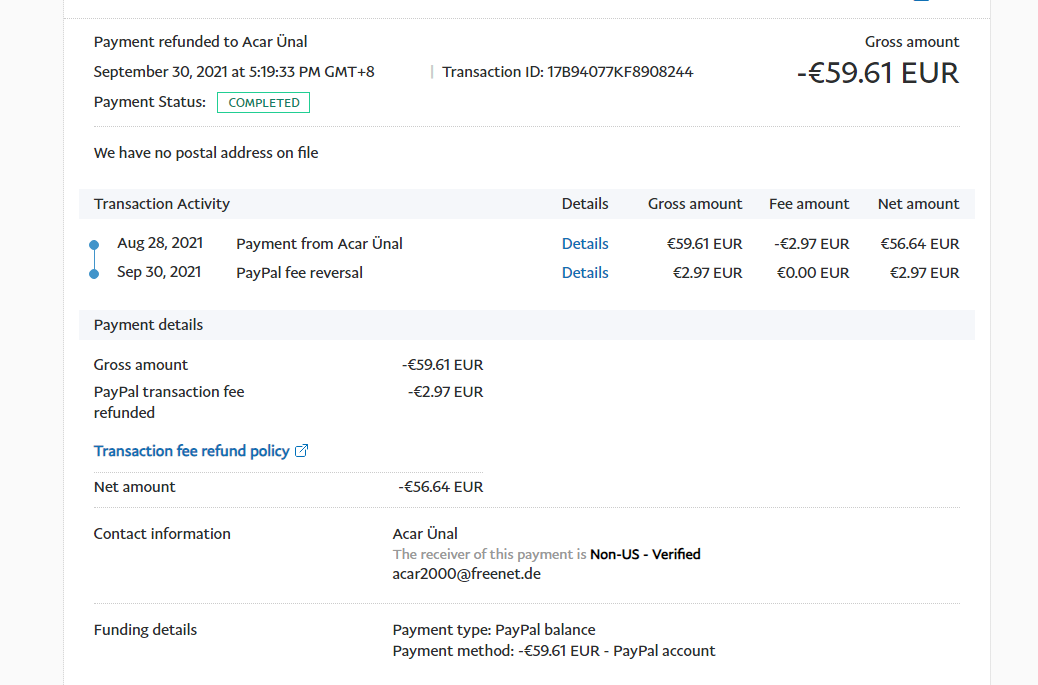Click the Transaction Activity header
1038x685 pixels.
tap(162, 204)
